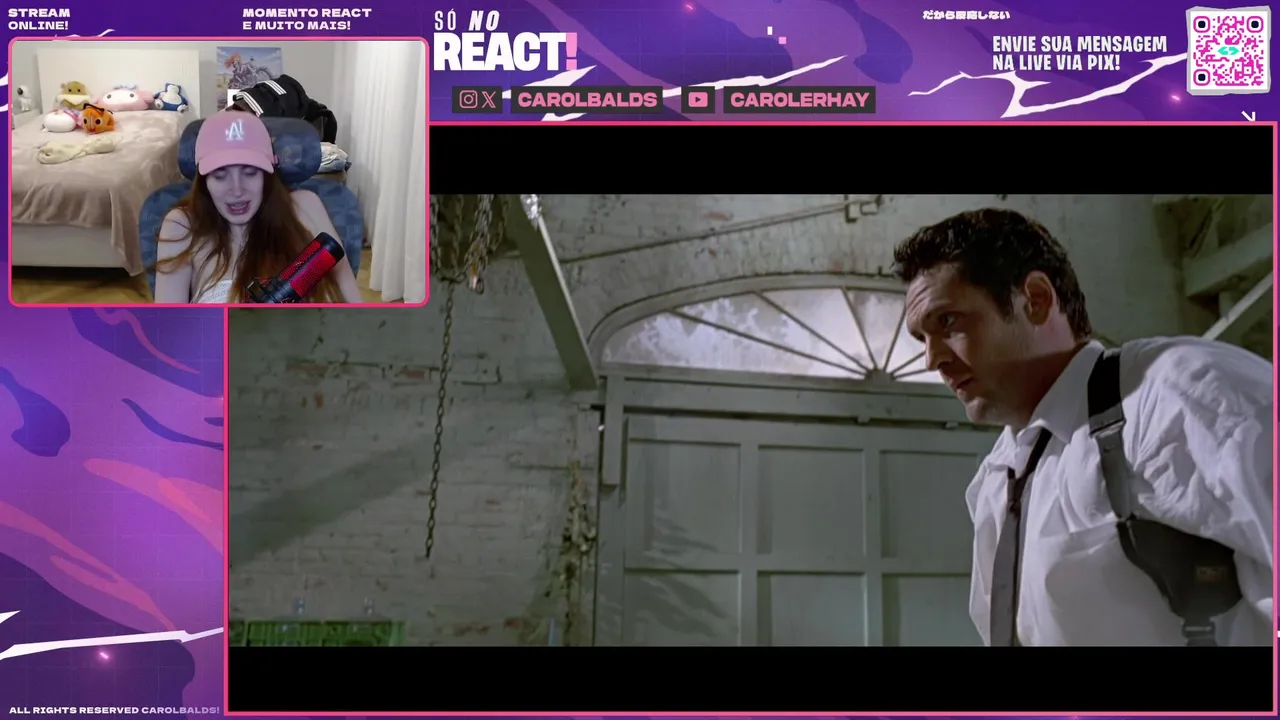
Task: Click the ENVIE SUA MENSAGEM NA LIVE VIA PIX! text
Action: [x=1079, y=54]
